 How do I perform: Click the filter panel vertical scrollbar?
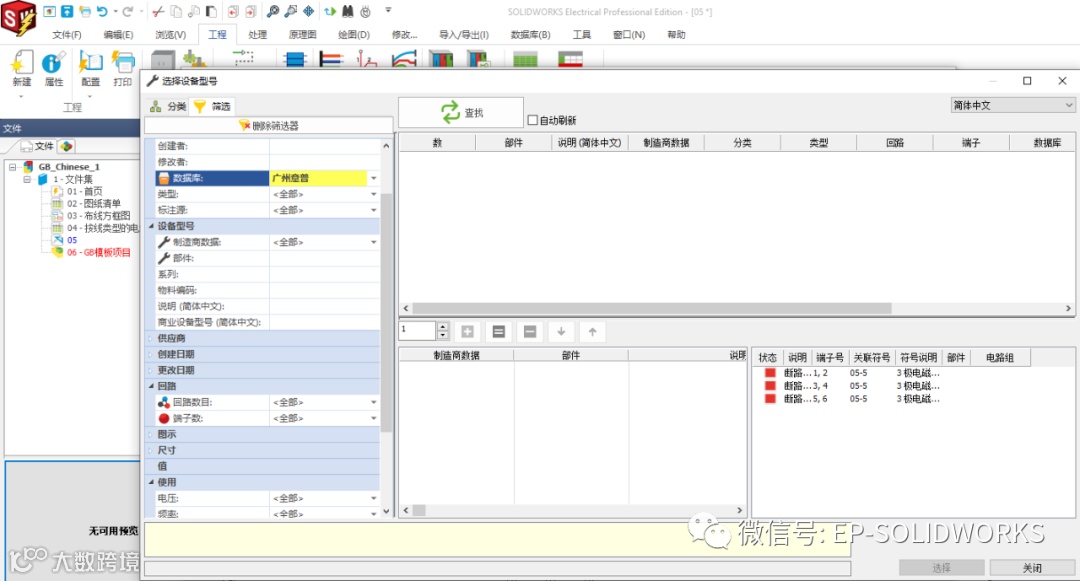point(386,312)
